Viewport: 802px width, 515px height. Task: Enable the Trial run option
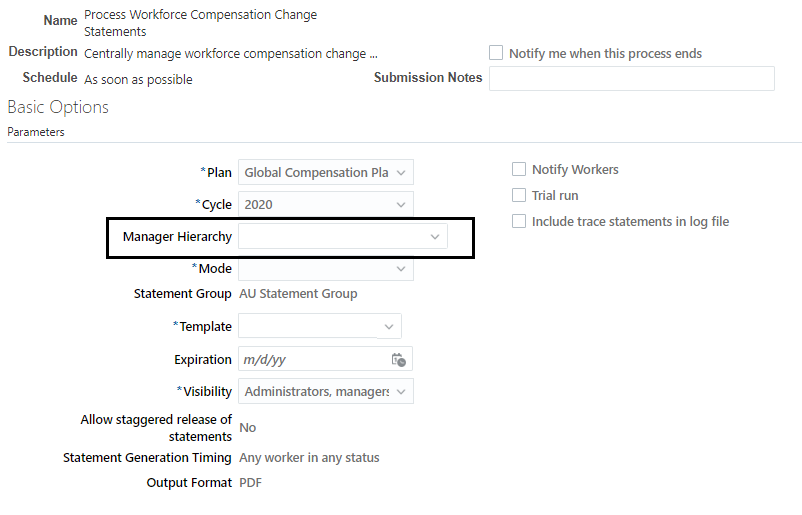519,196
